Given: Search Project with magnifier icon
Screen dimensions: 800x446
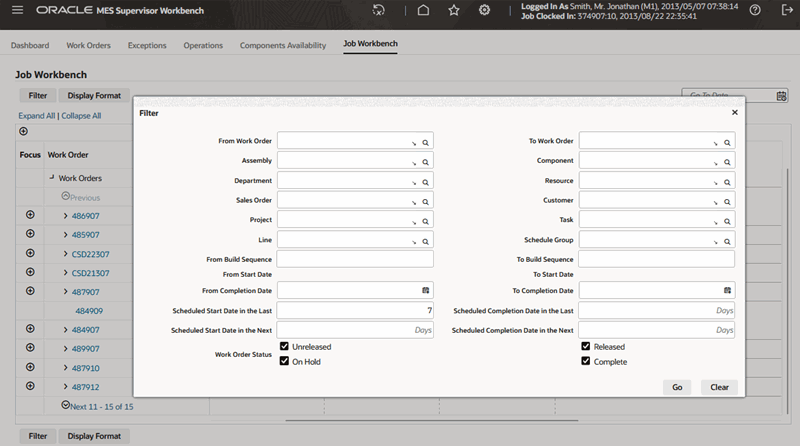Looking at the screenshot, I should coord(426,221).
